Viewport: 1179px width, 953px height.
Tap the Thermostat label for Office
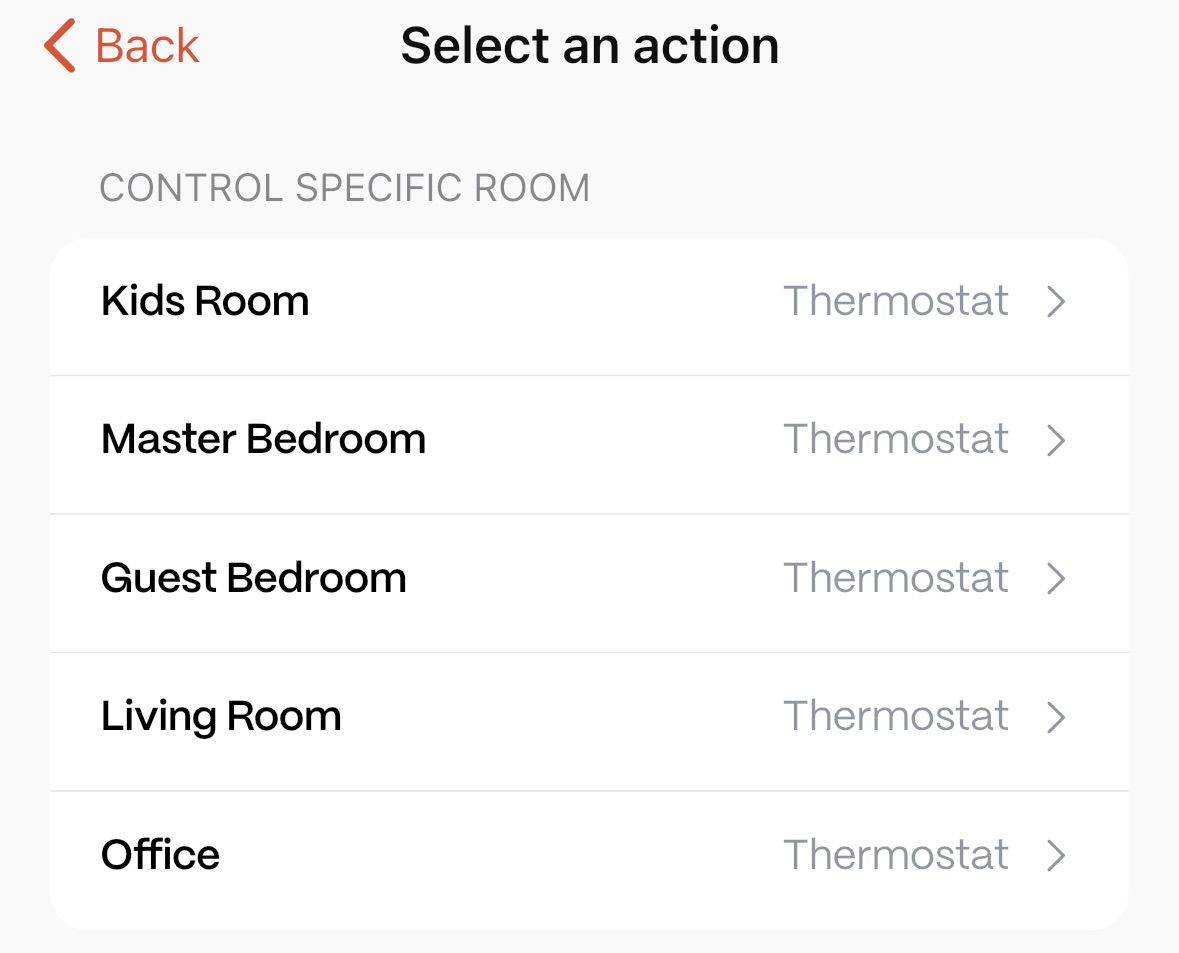tap(895, 855)
